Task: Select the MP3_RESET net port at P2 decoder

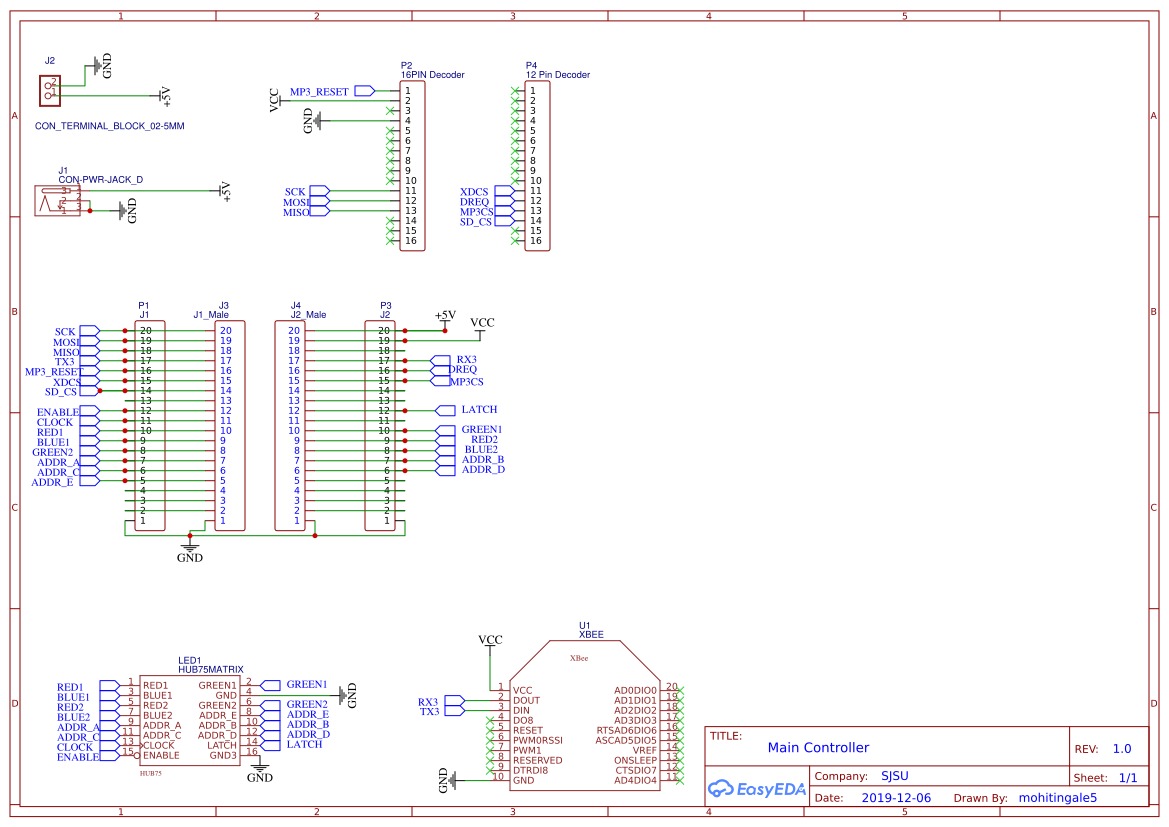Action: coord(365,91)
